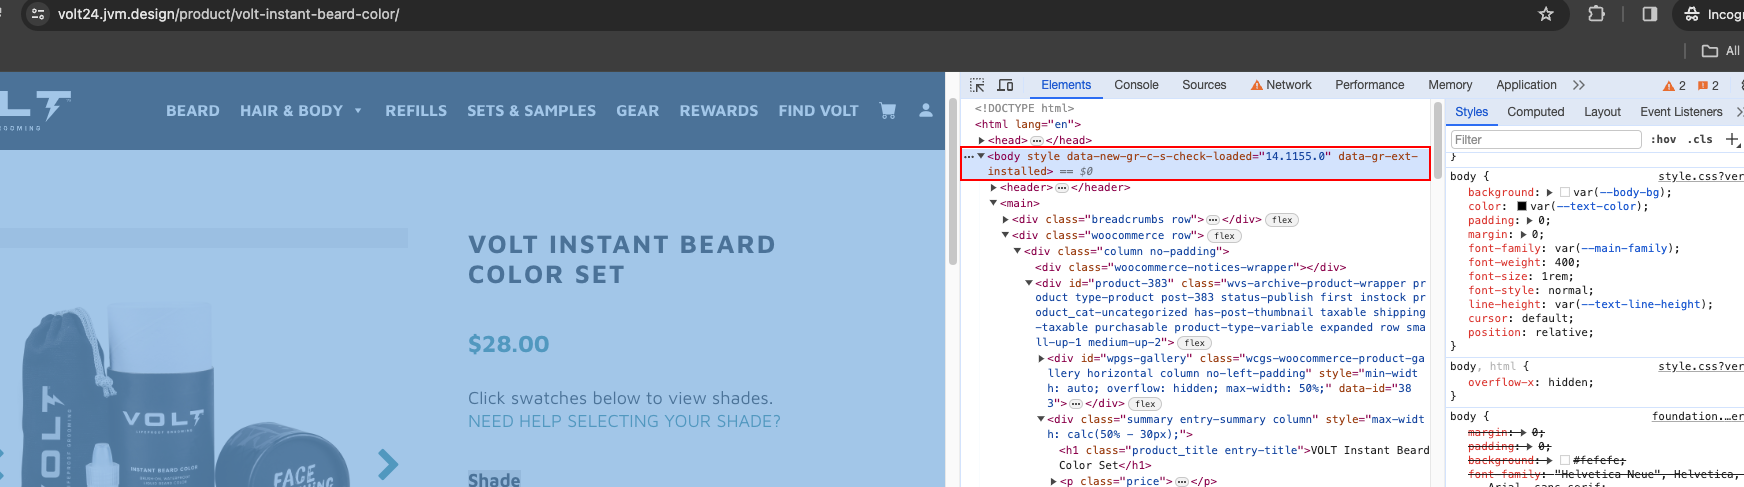This screenshot has height=487, width=1744.
Task: Go to next product gallery image arrow
Action: point(388,463)
